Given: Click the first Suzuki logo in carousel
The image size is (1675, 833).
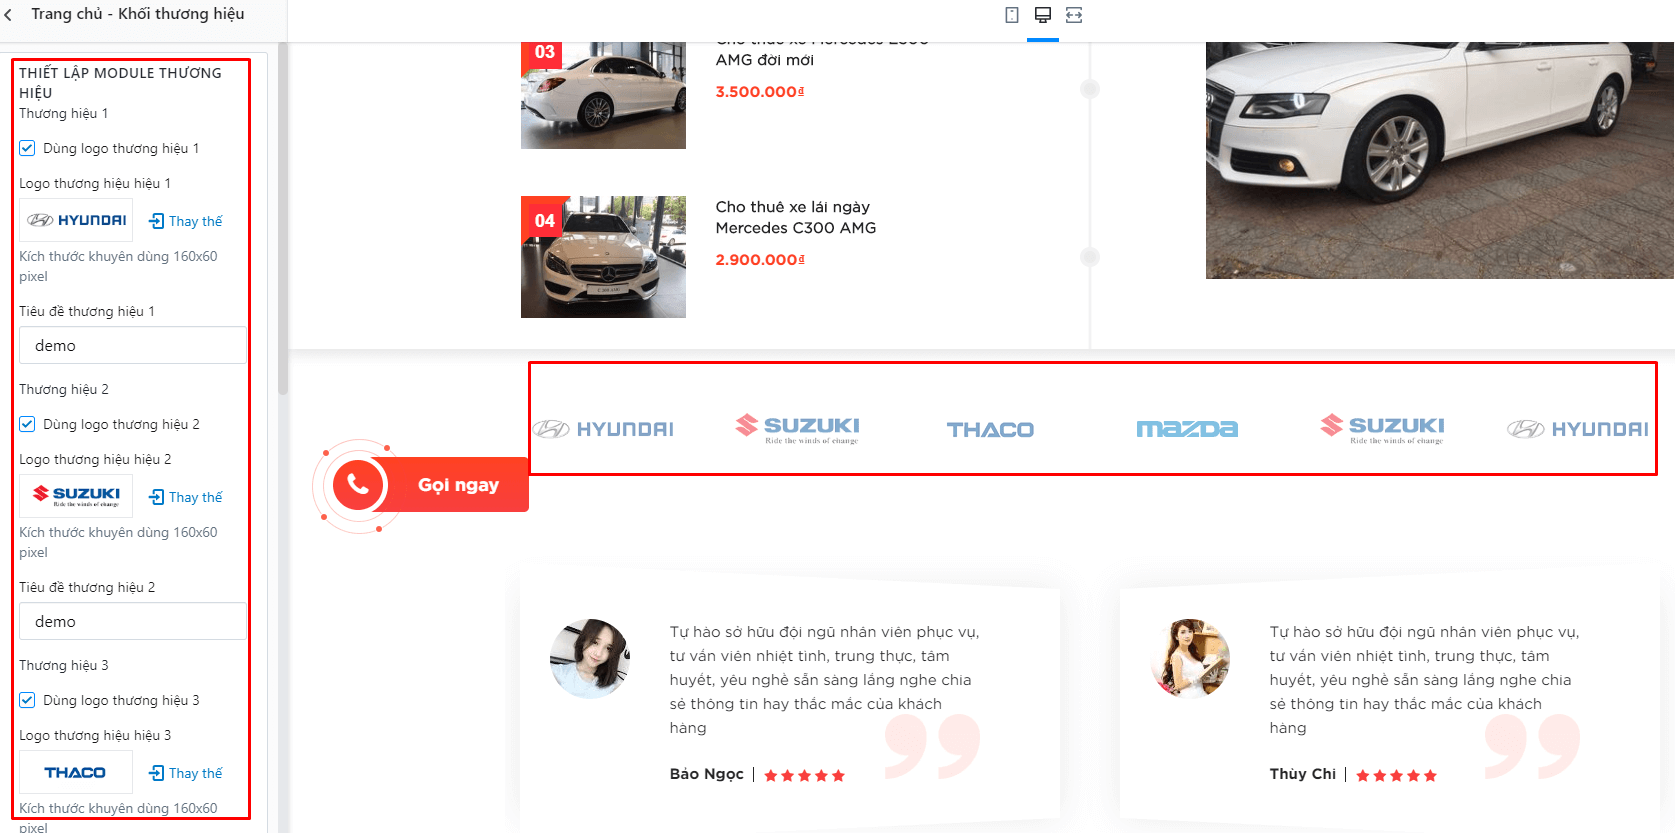Looking at the screenshot, I should pos(798,428).
